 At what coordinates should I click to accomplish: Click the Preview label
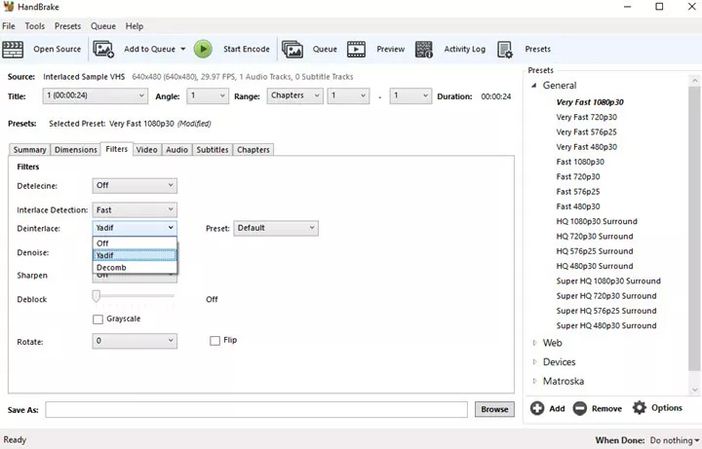[x=390, y=49]
